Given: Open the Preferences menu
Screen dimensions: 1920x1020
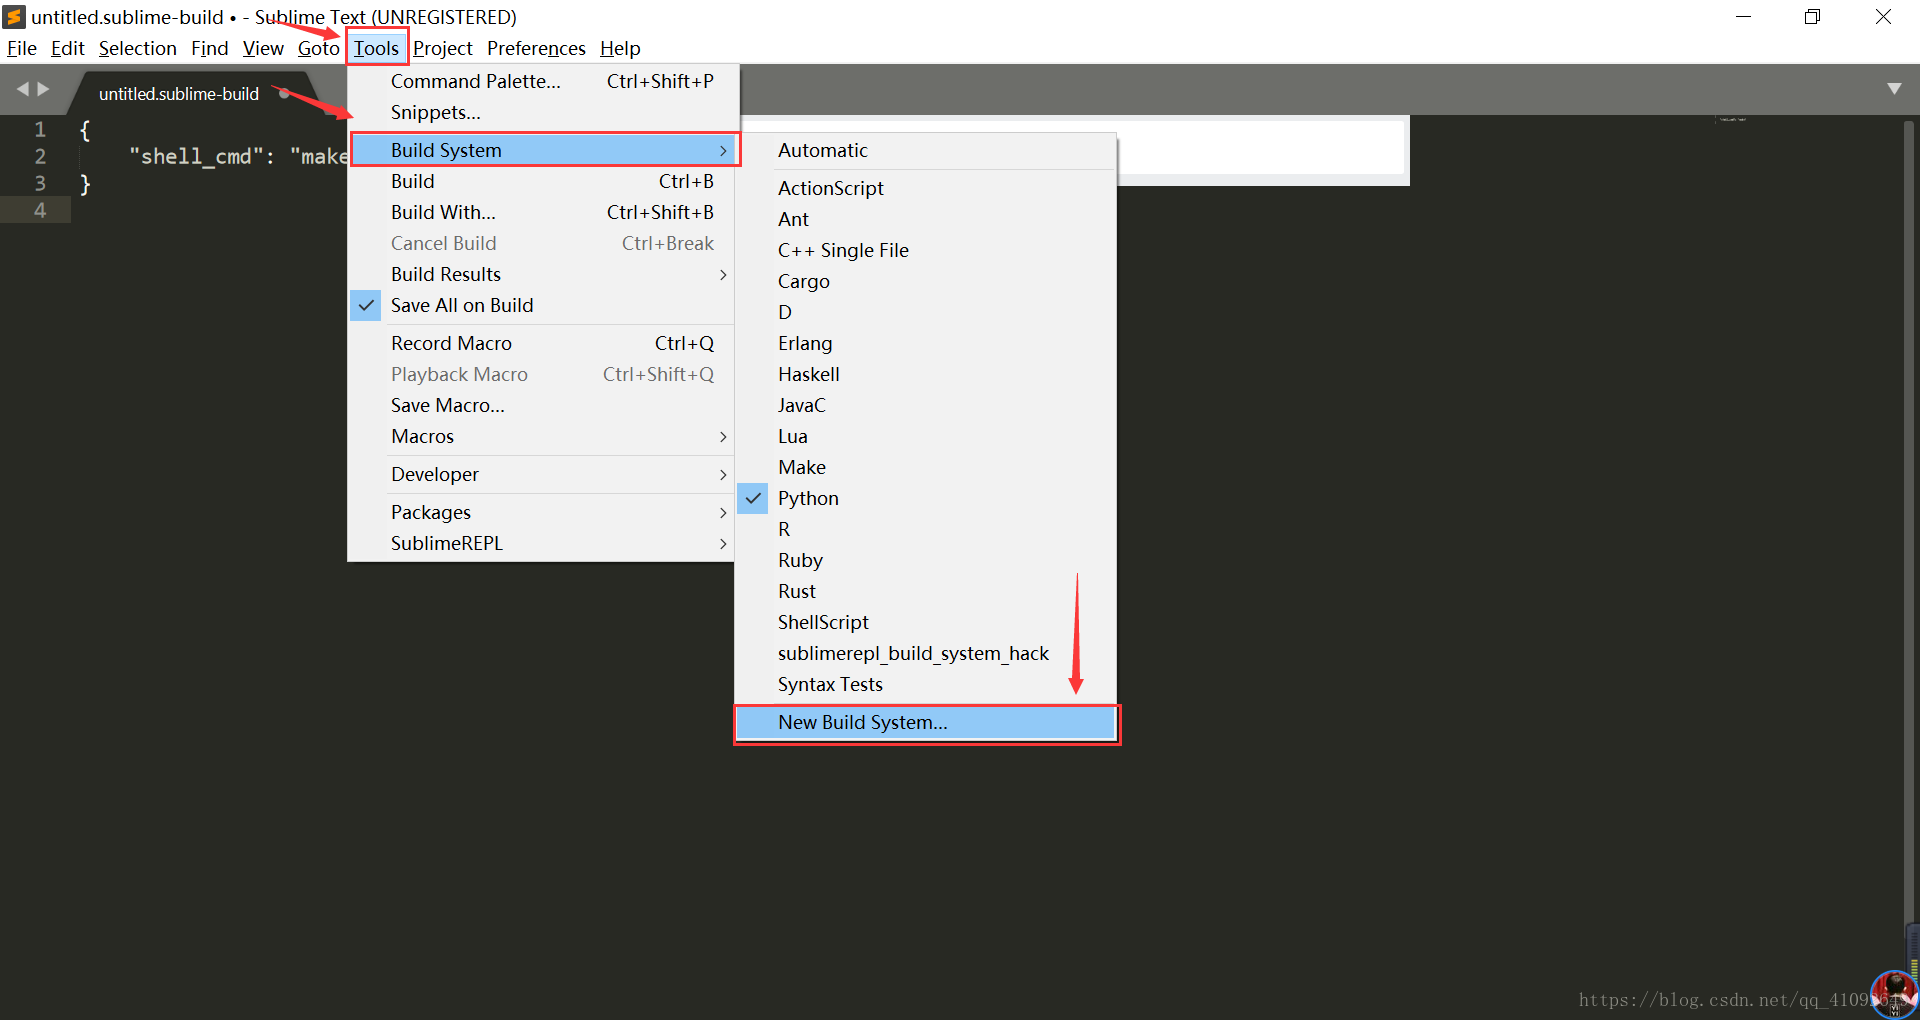Looking at the screenshot, I should 536,48.
